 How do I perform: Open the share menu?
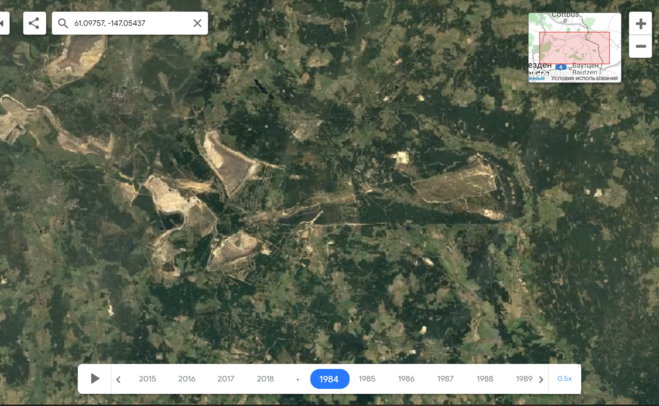tap(33, 23)
